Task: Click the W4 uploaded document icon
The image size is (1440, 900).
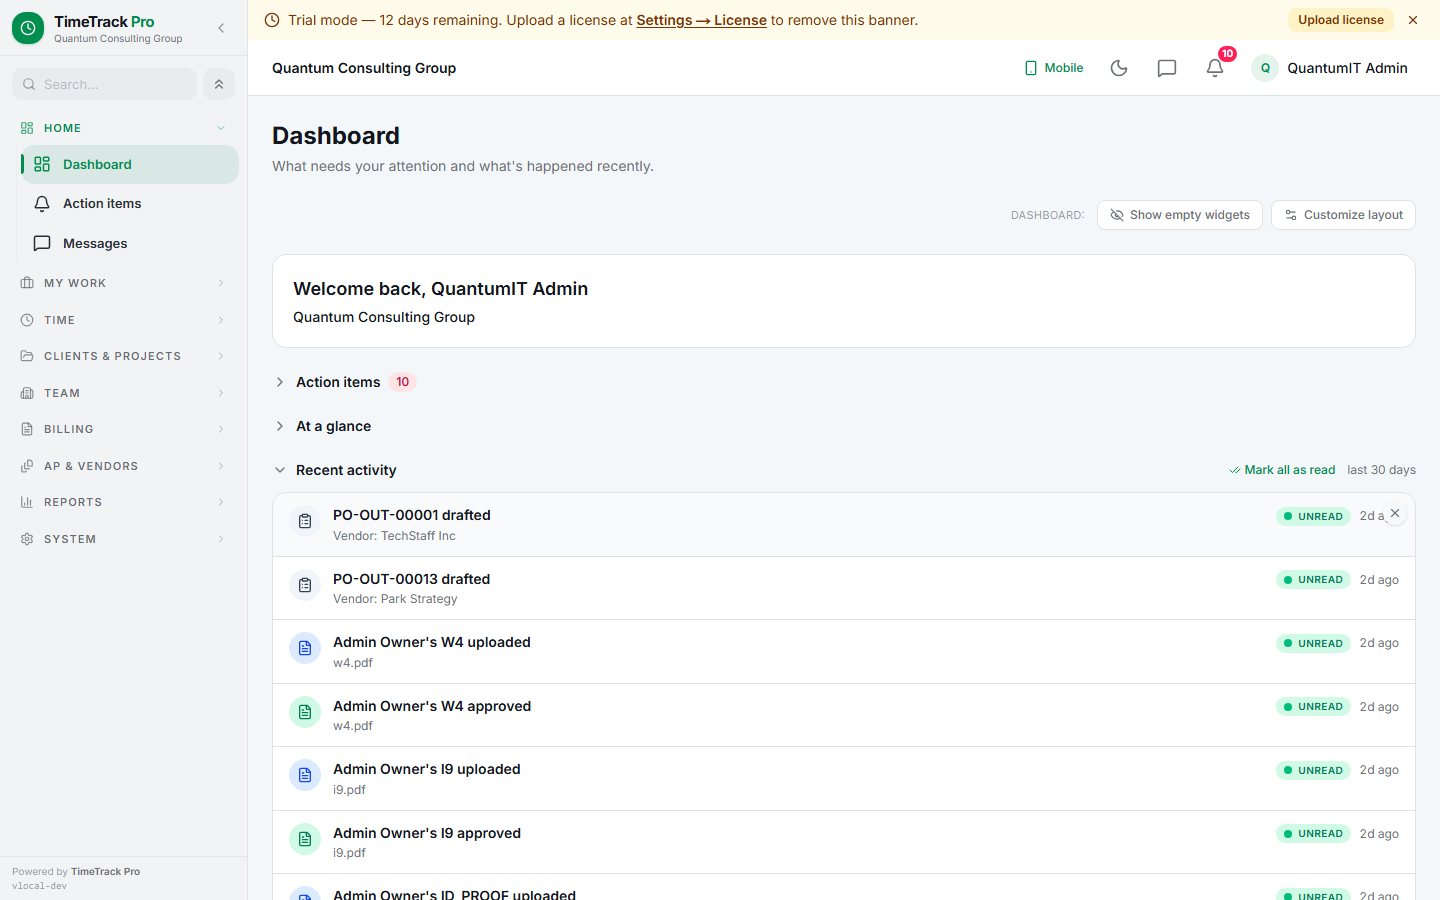Action: pos(305,648)
